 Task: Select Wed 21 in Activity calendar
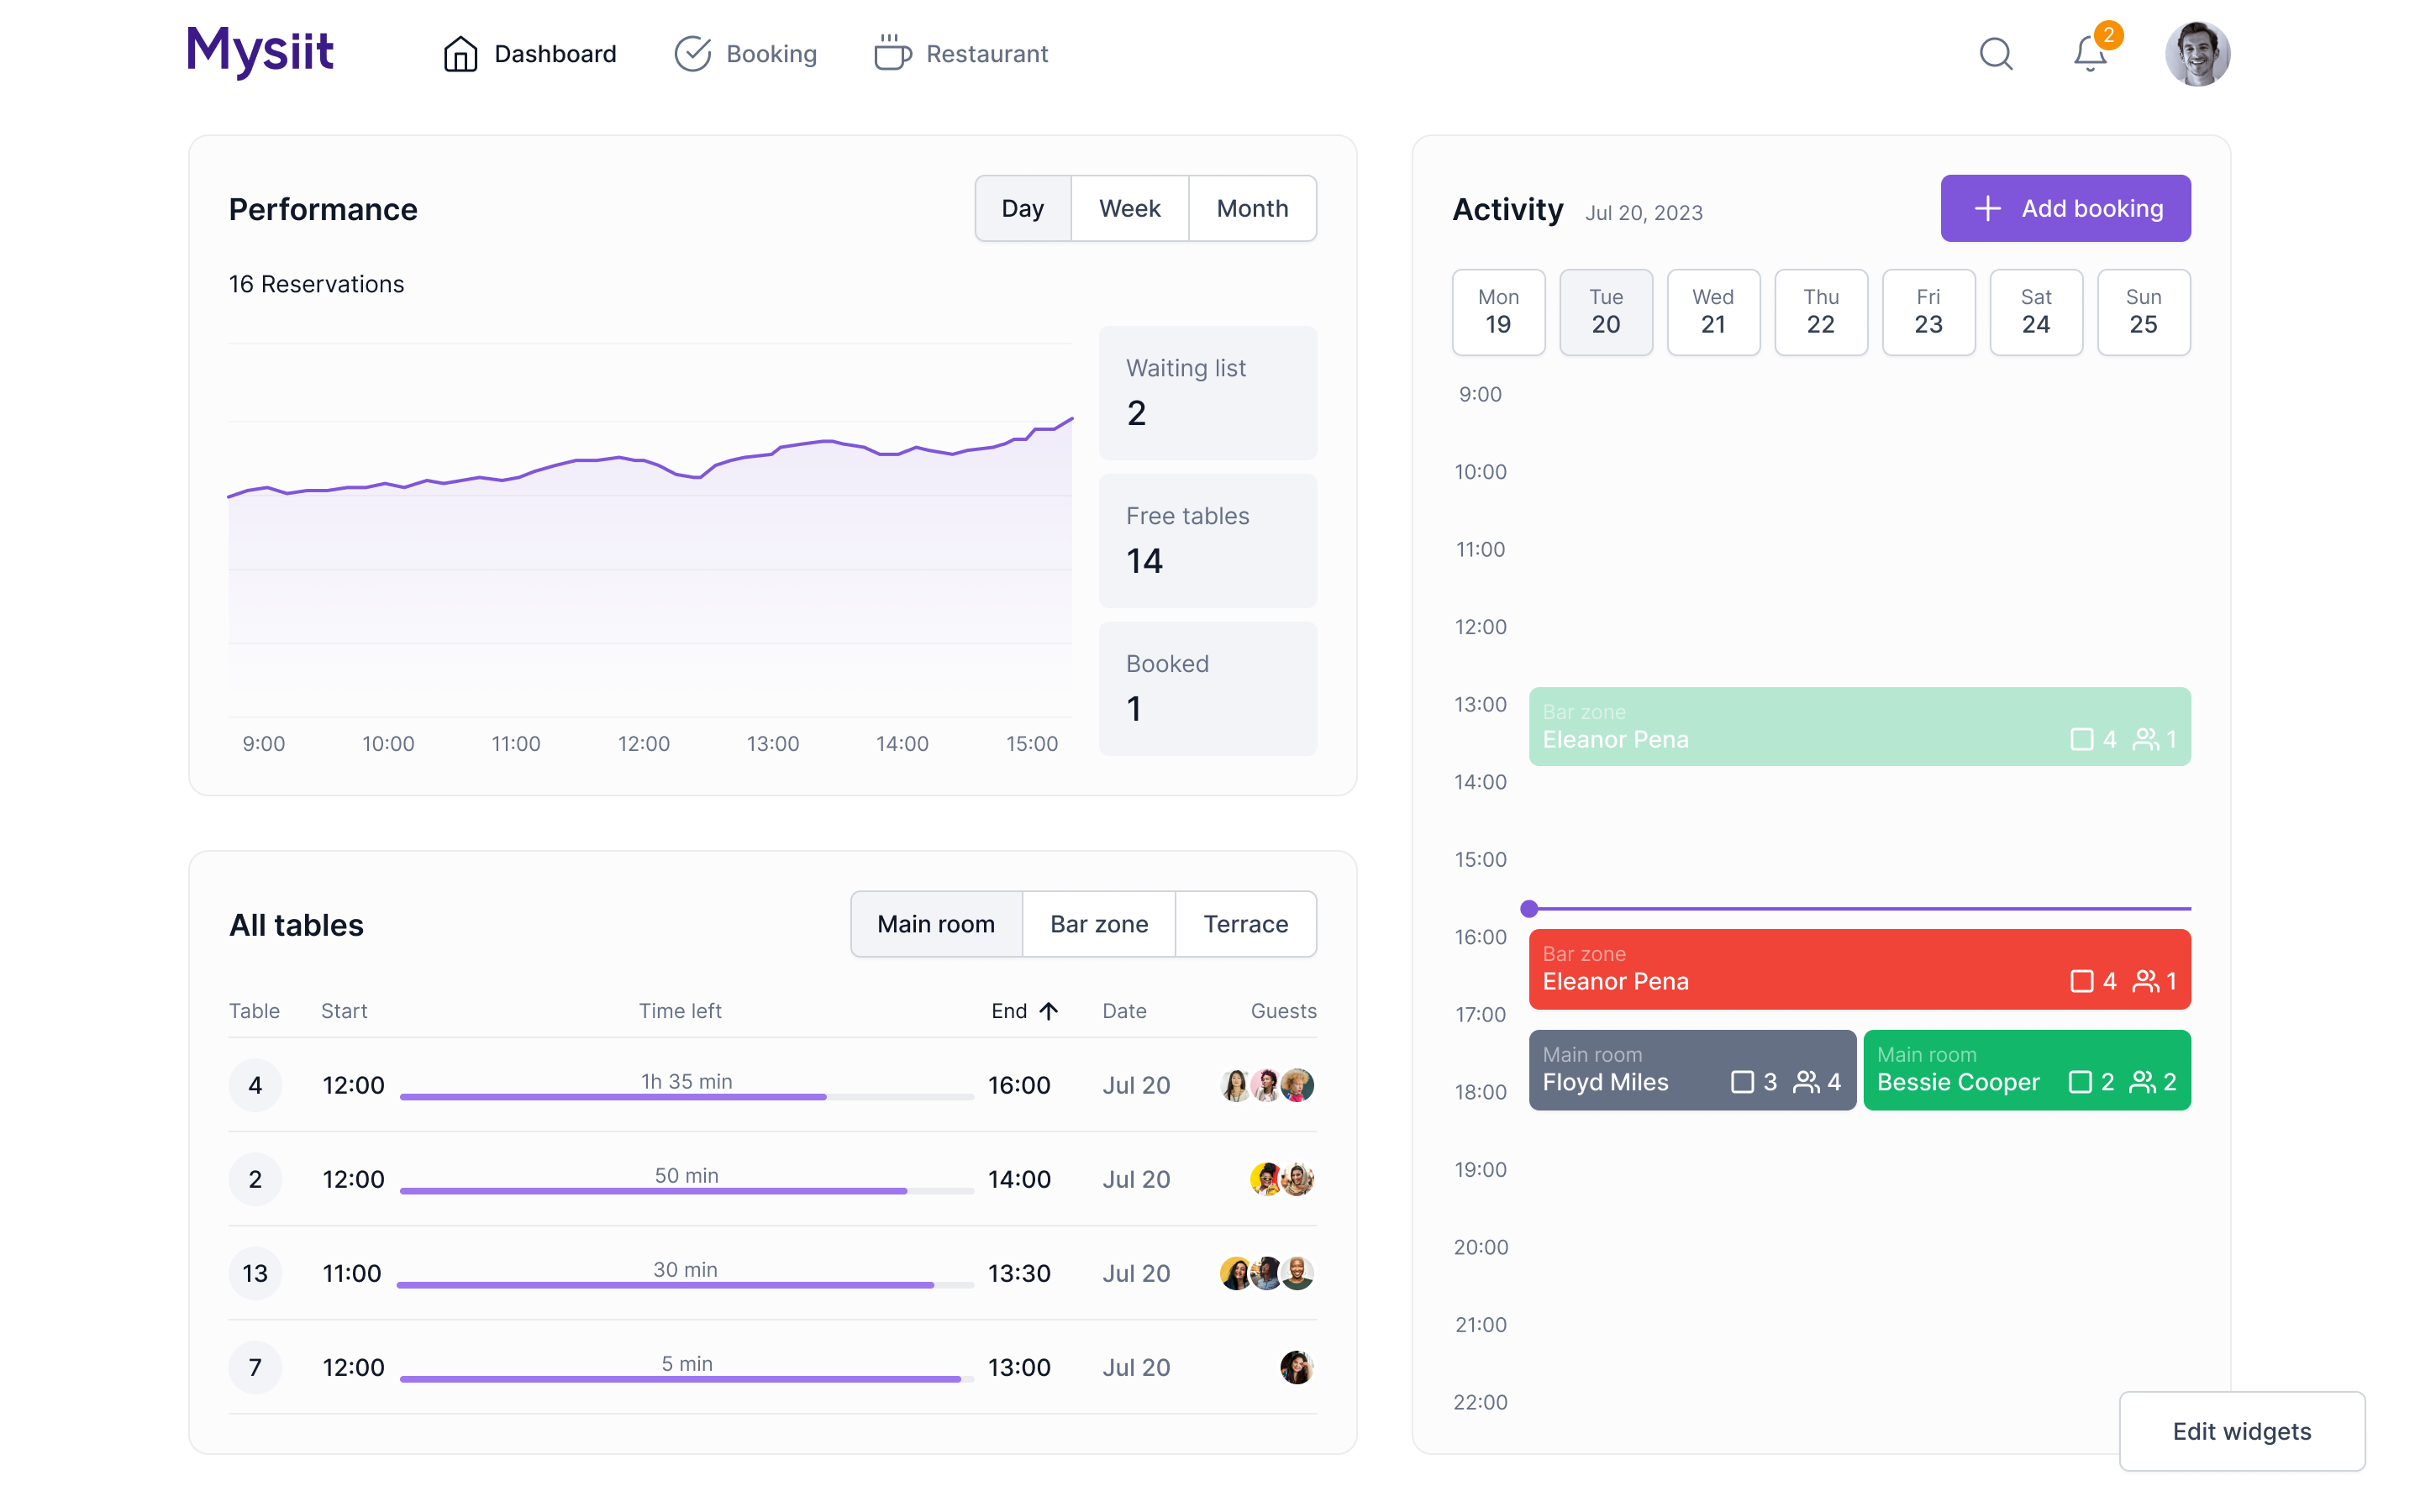pyautogui.click(x=1712, y=311)
